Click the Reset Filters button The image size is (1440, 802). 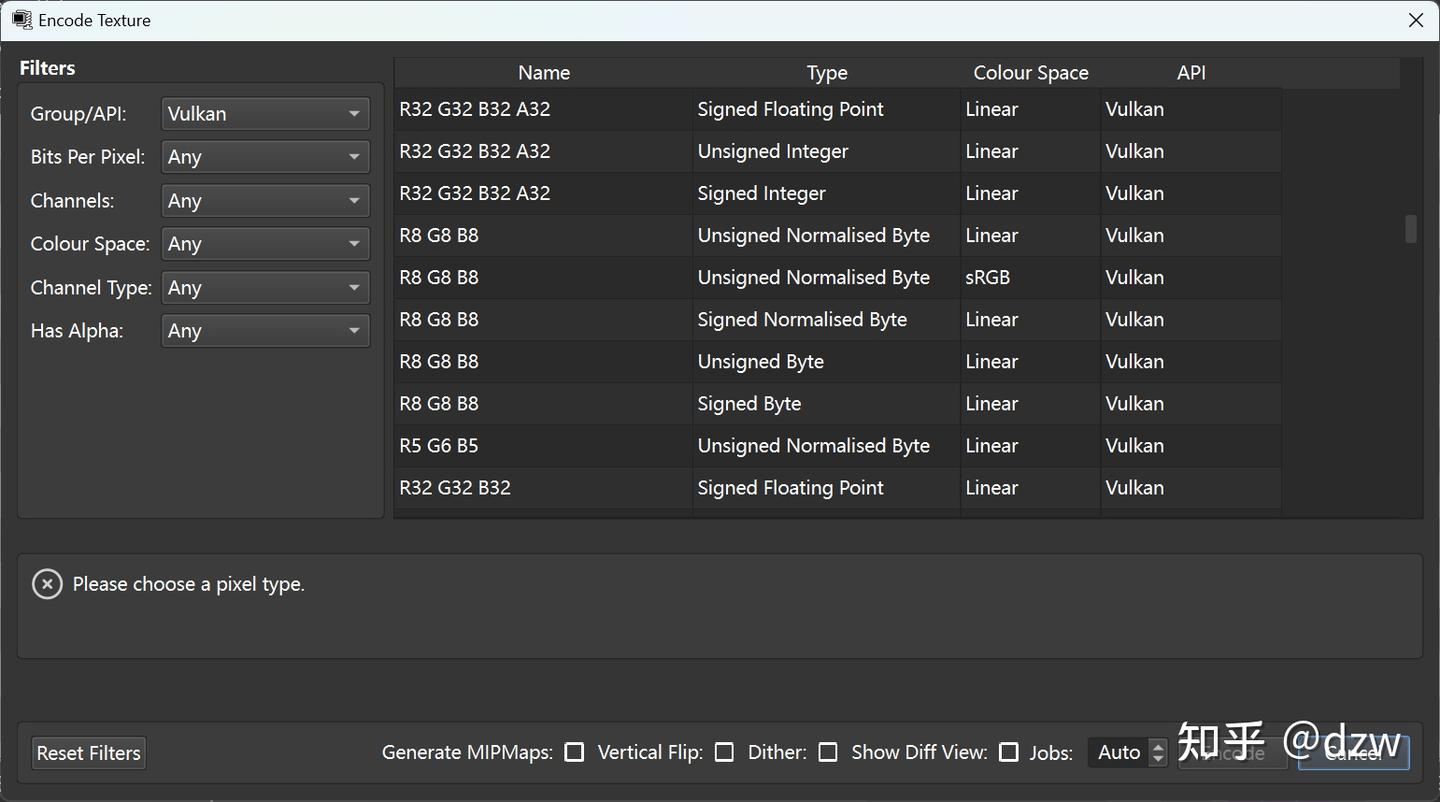[89, 753]
